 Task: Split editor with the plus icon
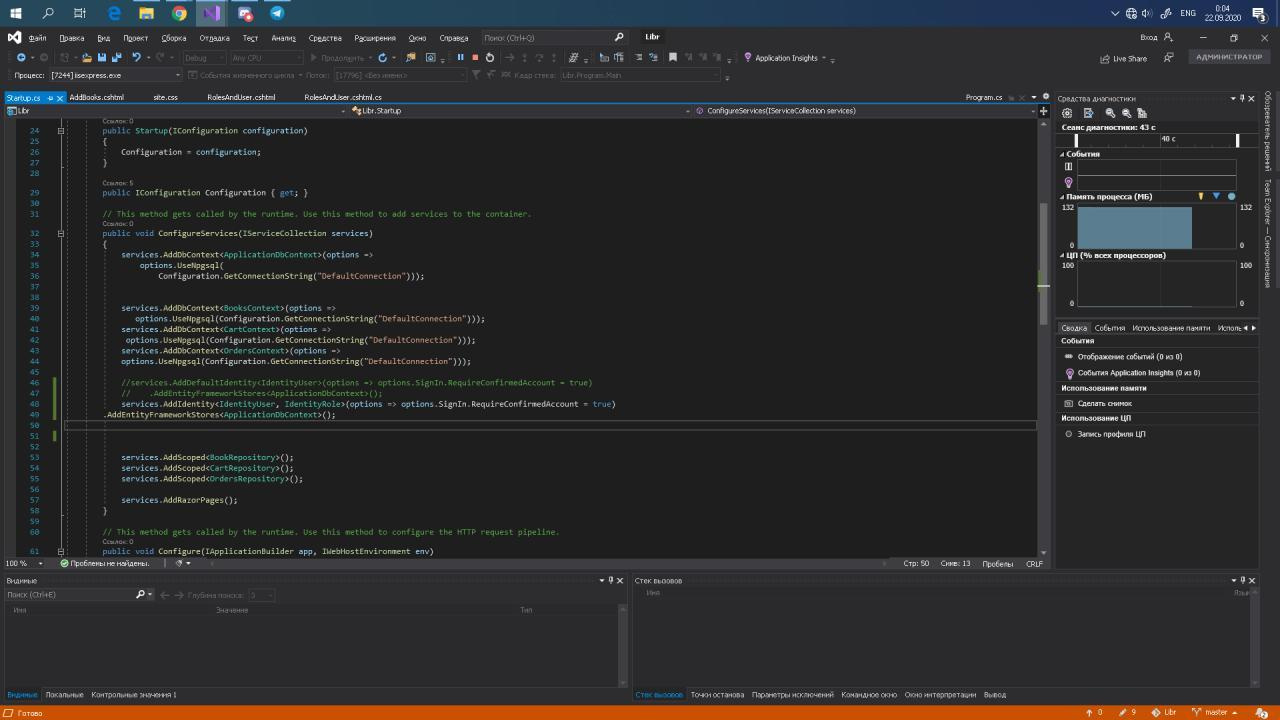[1044, 111]
